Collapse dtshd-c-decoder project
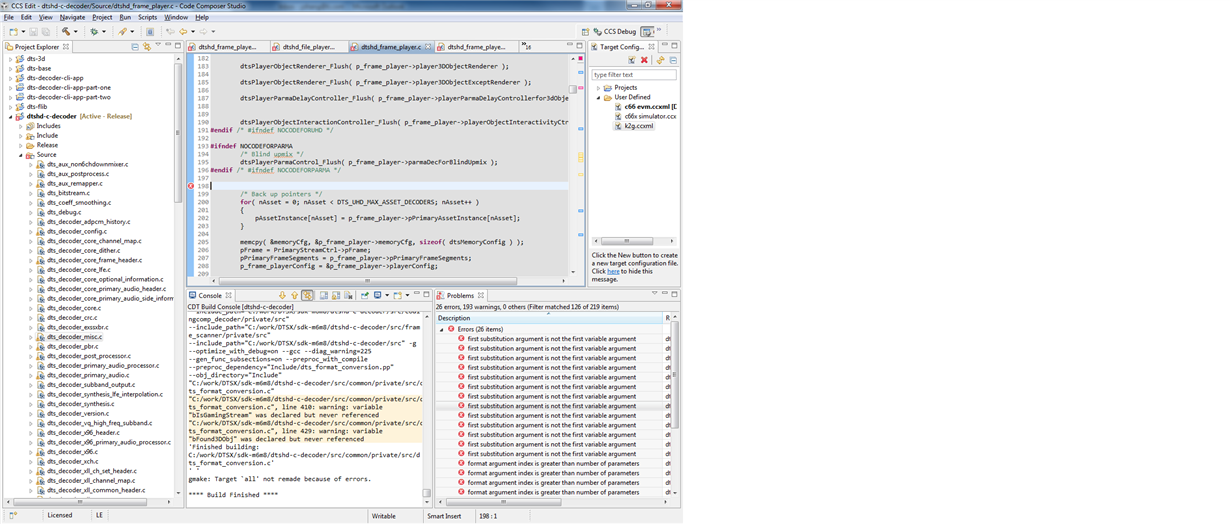Viewport: 1230px width, 524px height. pos(11,117)
